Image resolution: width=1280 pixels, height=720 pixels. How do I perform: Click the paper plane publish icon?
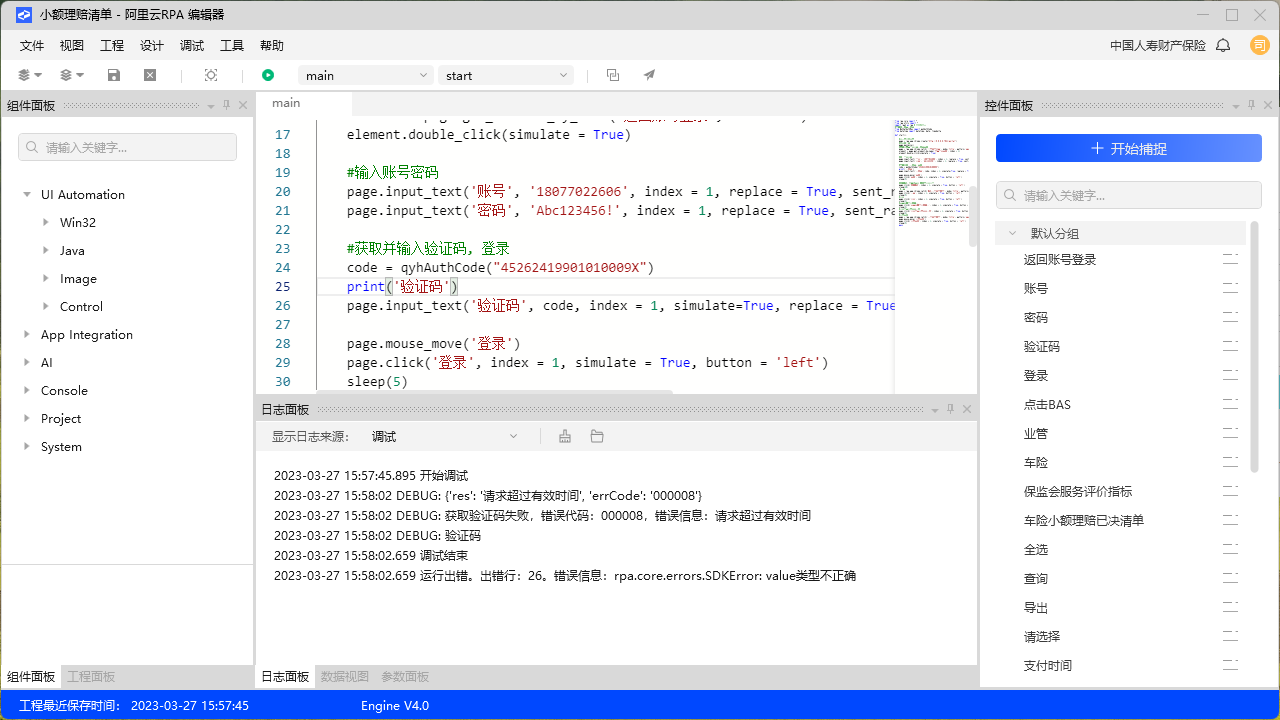click(x=649, y=75)
